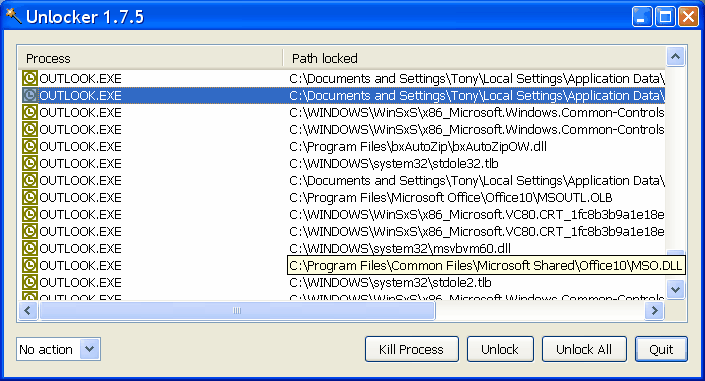Image resolution: width=705 pixels, height=381 pixels.
Task: Click the Unlock button
Action: [500, 349]
